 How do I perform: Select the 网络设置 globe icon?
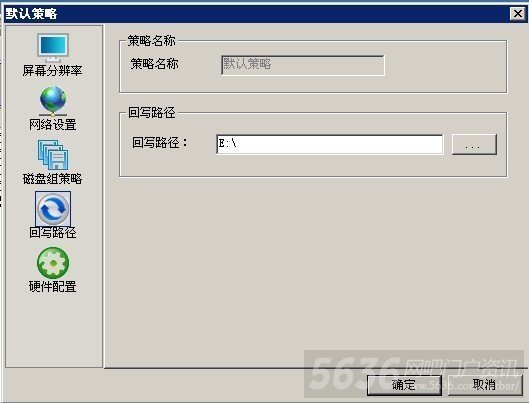pos(53,100)
